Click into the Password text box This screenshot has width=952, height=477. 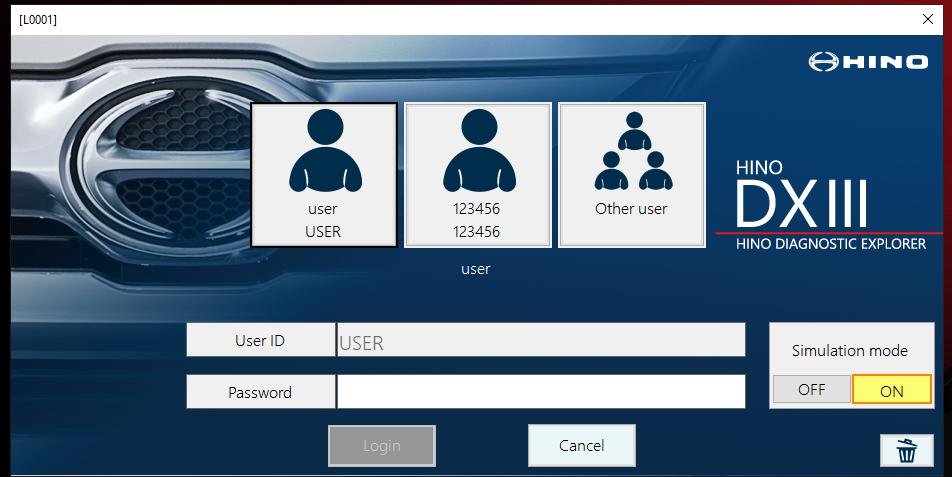pos(540,392)
